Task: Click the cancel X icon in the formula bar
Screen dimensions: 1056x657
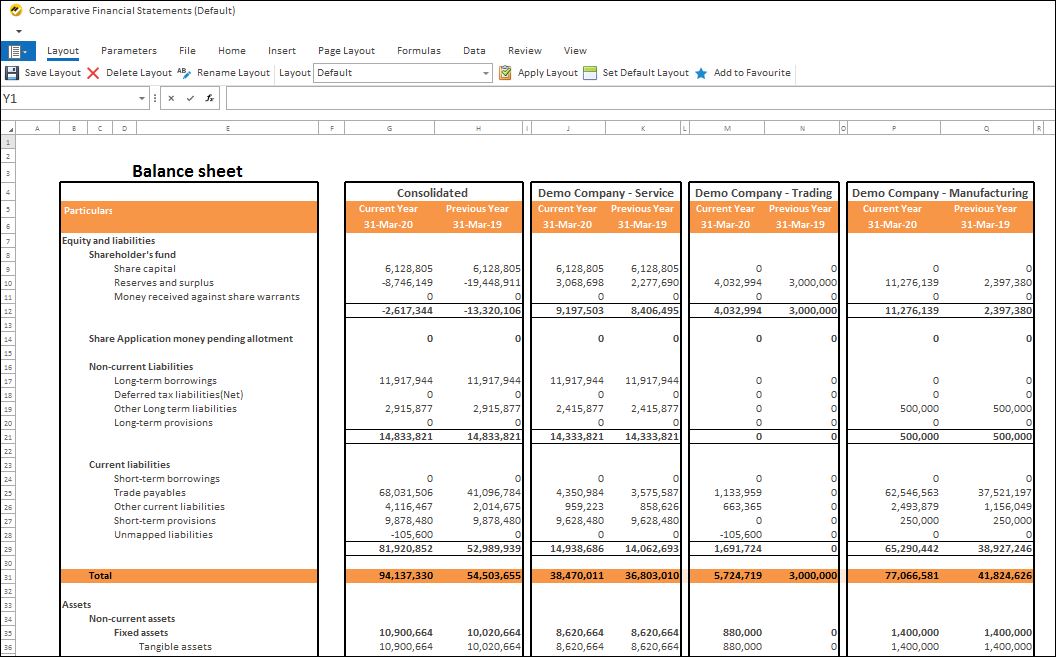Action: [x=170, y=98]
